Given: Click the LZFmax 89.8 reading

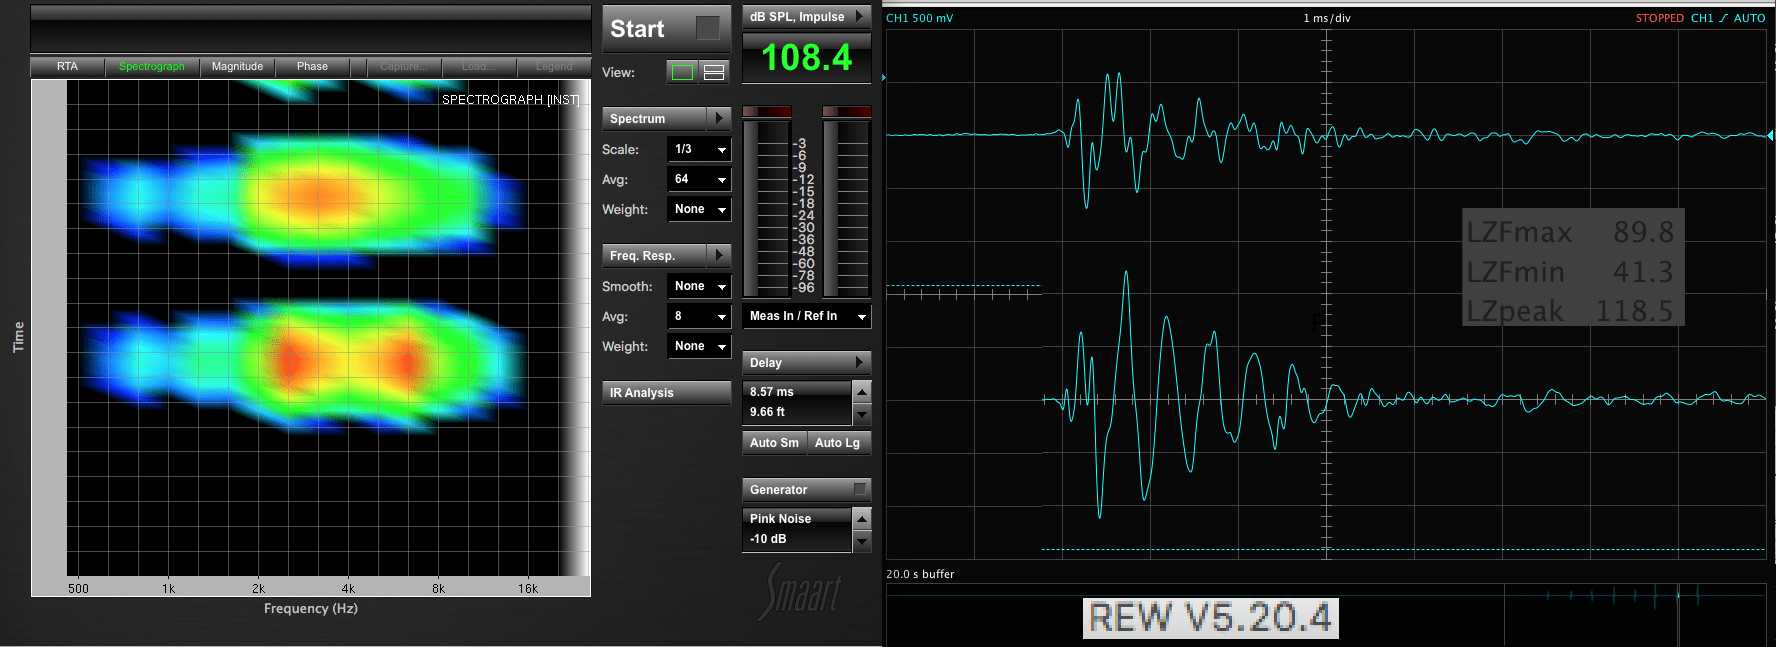Looking at the screenshot, I should [x=1570, y=232].
